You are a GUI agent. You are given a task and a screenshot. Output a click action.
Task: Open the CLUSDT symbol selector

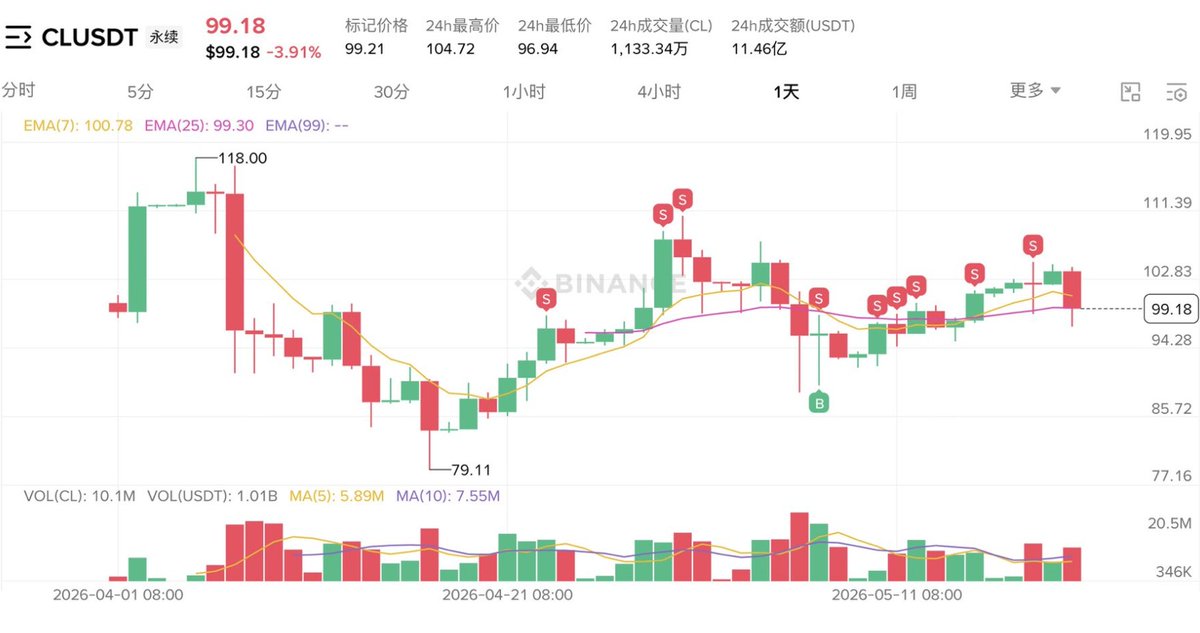click(89, 37)
